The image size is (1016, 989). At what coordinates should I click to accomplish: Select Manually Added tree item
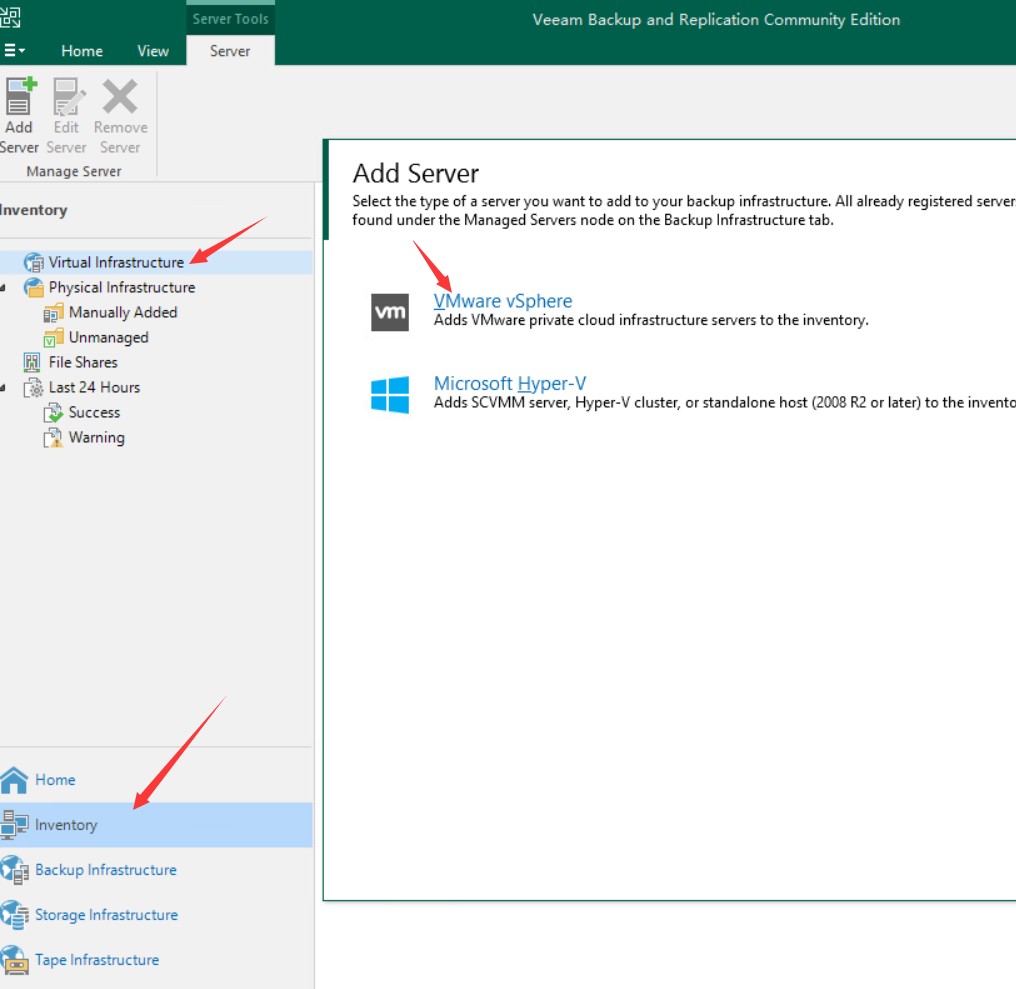click(x=123, y=312)
